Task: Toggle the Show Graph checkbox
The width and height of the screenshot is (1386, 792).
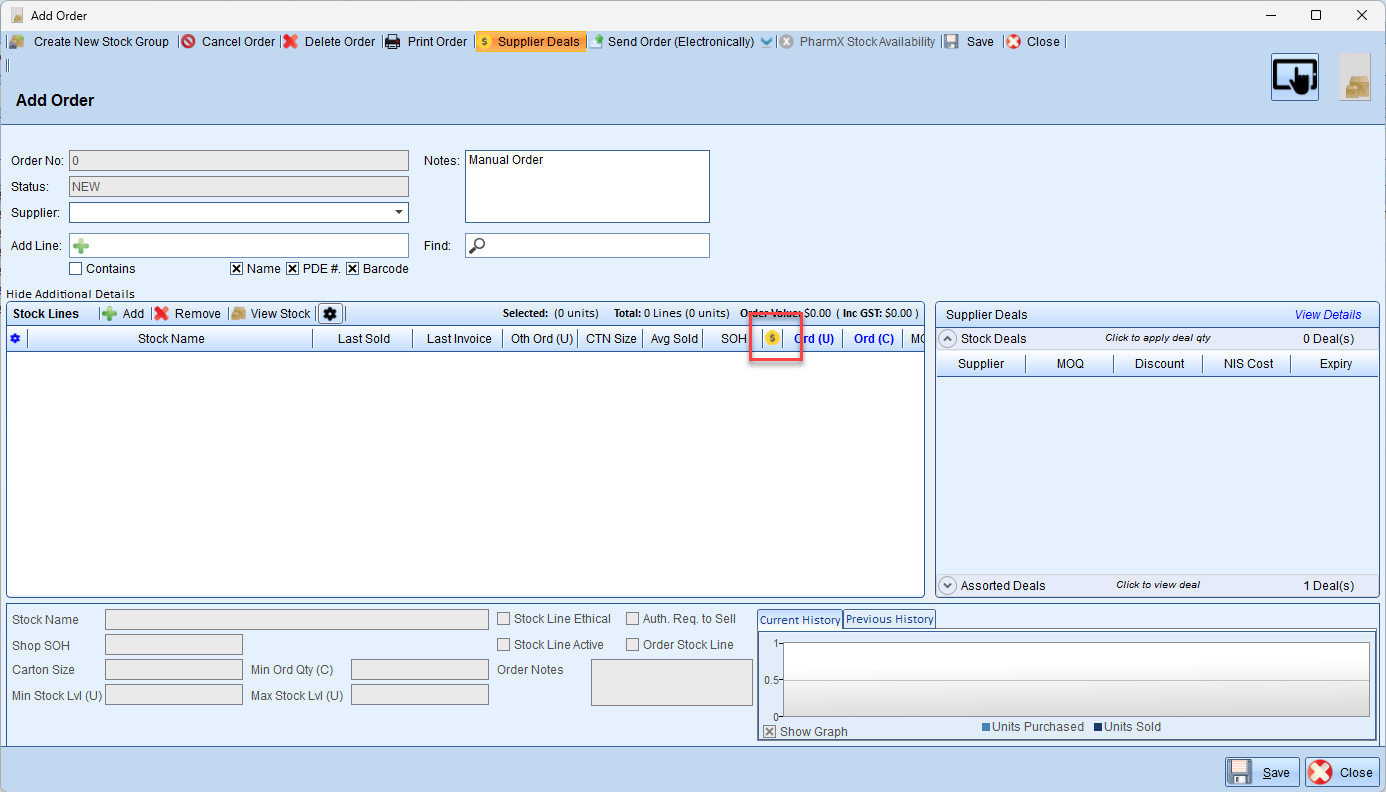Action: point(769,732)
